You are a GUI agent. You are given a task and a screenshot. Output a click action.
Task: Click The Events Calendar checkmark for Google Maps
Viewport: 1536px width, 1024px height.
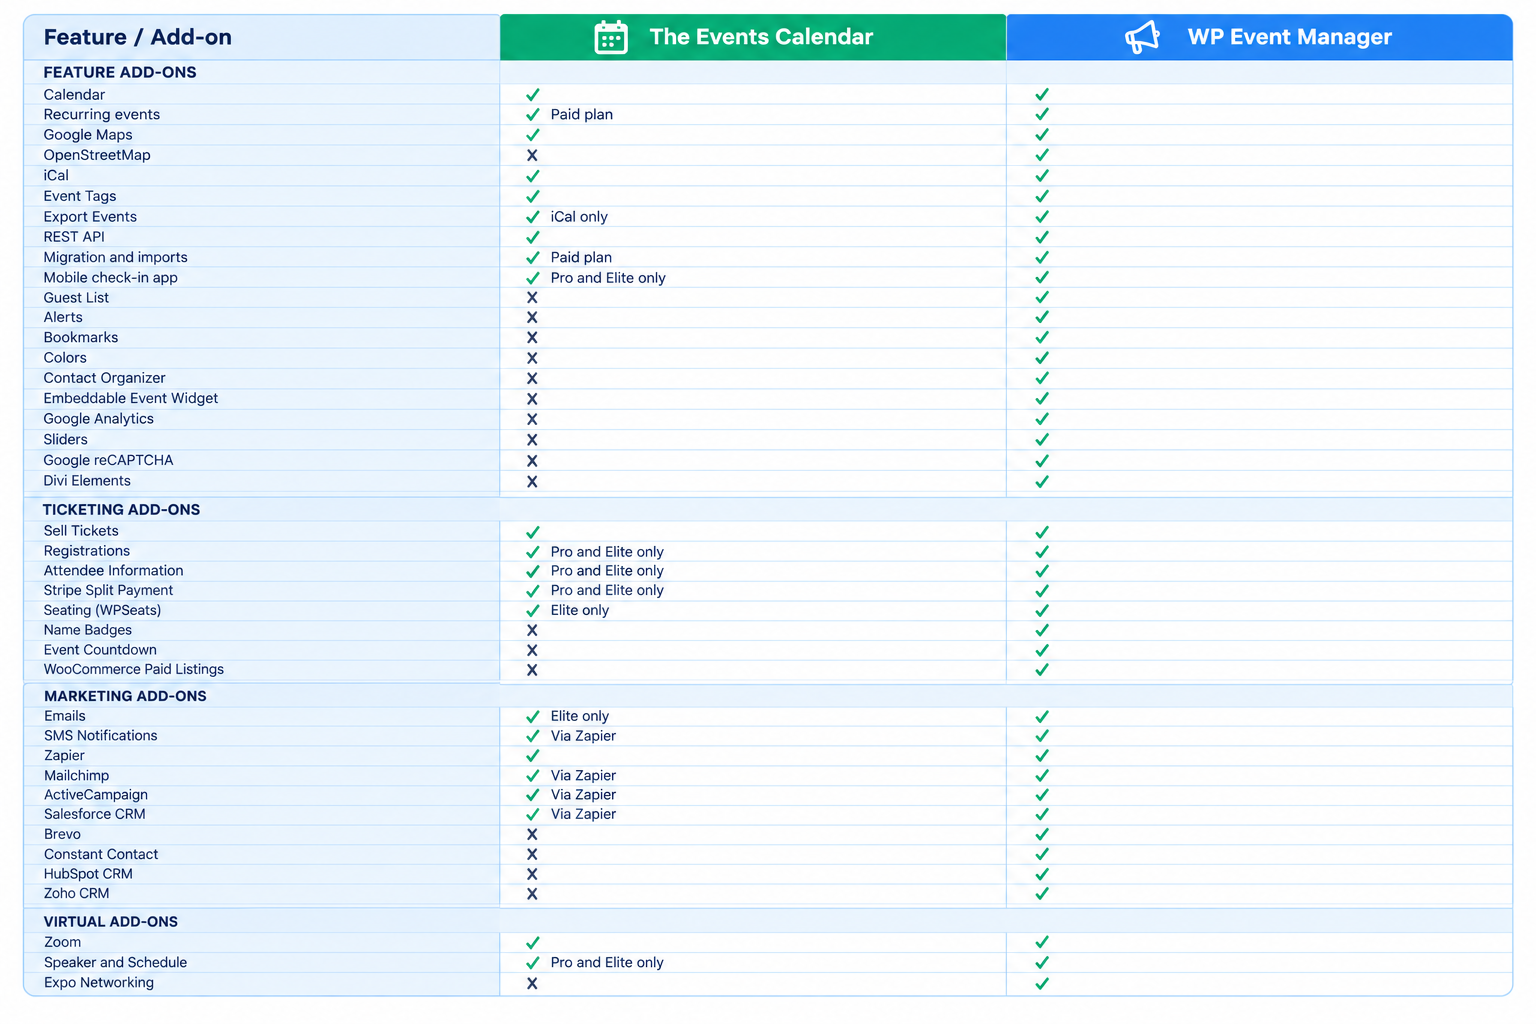click(533, 135)
